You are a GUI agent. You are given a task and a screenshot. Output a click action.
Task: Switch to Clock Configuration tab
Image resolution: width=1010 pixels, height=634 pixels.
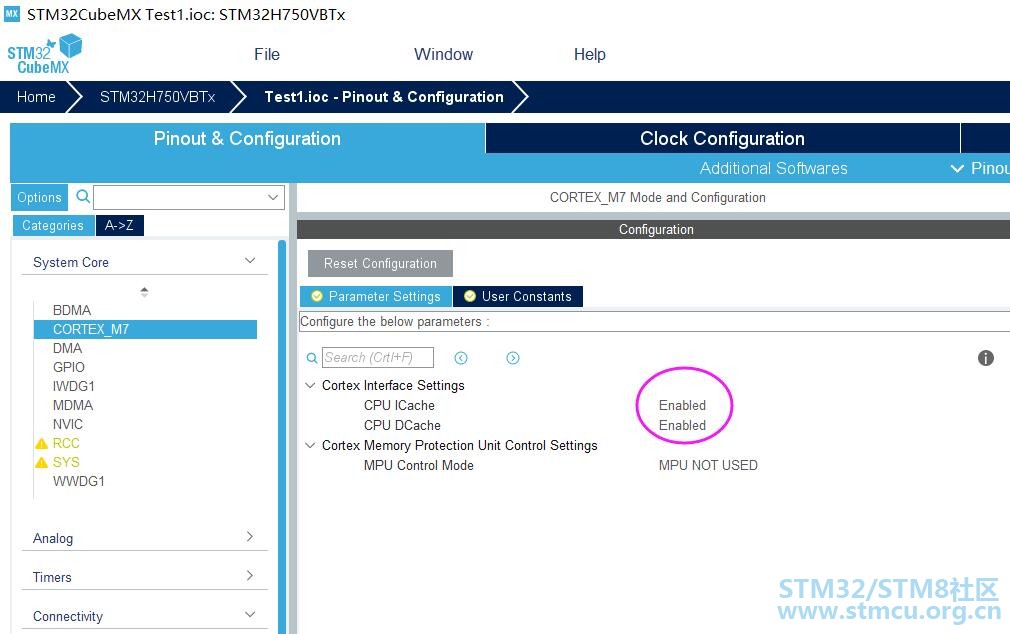[722, 139]
